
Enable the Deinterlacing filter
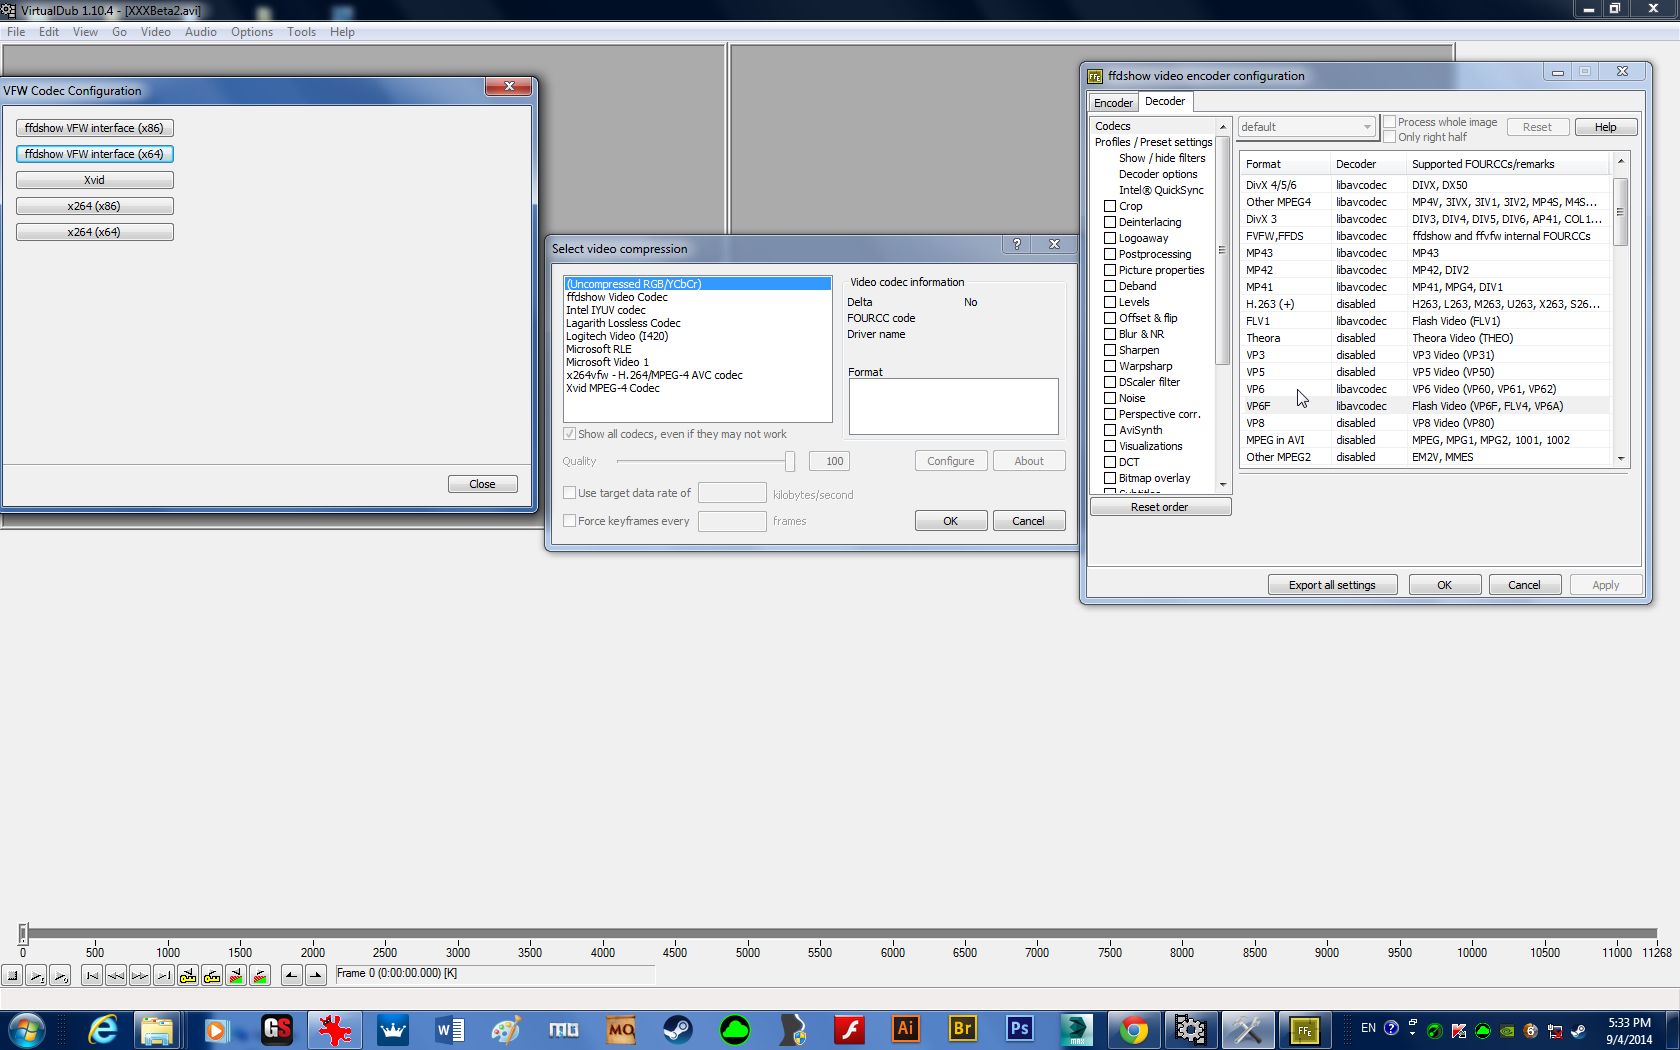click(1110, 222)
